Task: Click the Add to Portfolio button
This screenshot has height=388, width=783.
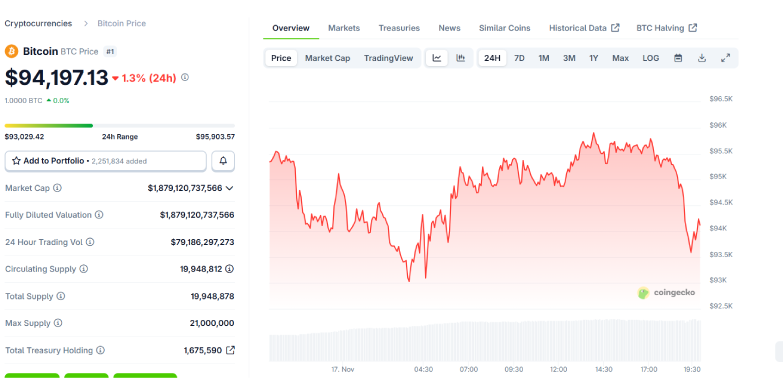Action: click(x=105, y=161)
